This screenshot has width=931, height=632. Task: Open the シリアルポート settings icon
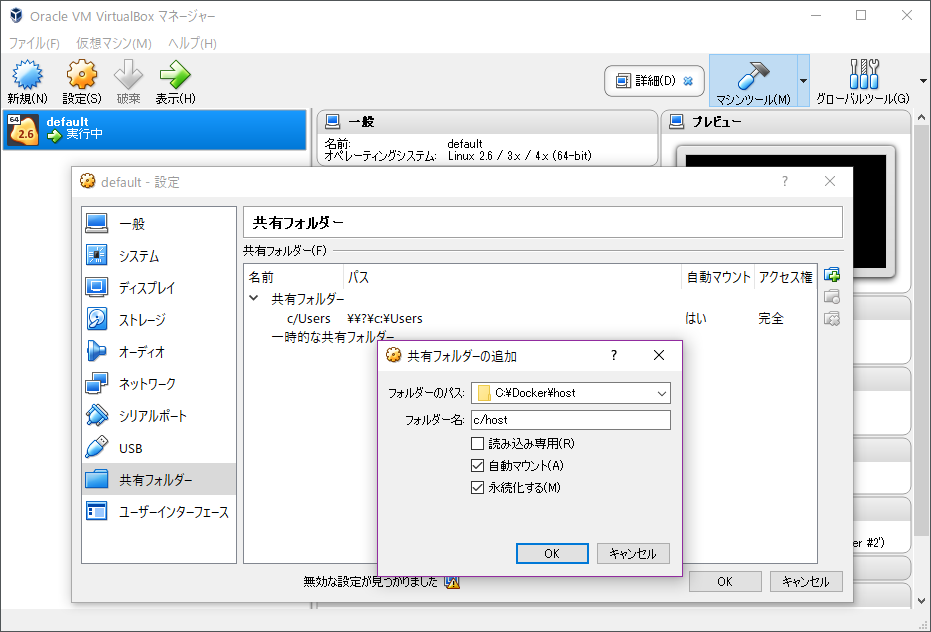click(x=96, y=415)
